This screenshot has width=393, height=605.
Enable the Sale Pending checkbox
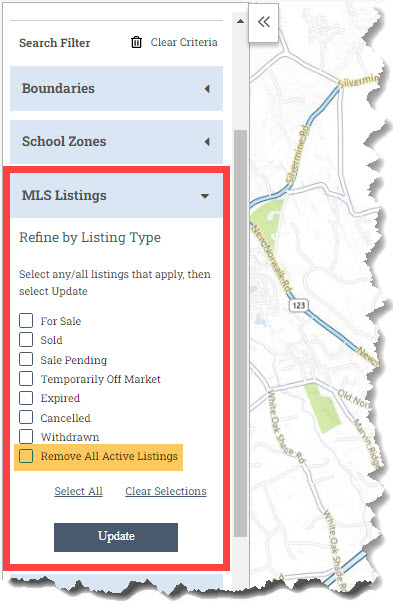[26, 359]
